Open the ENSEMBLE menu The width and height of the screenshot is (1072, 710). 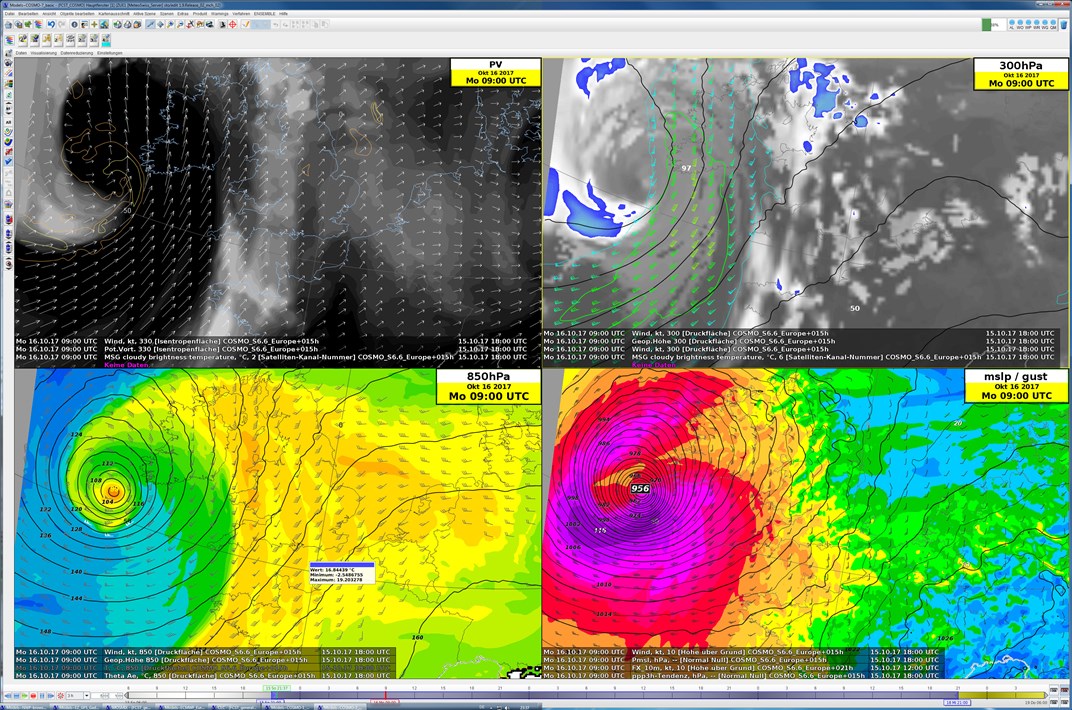[x=265, y=14]
